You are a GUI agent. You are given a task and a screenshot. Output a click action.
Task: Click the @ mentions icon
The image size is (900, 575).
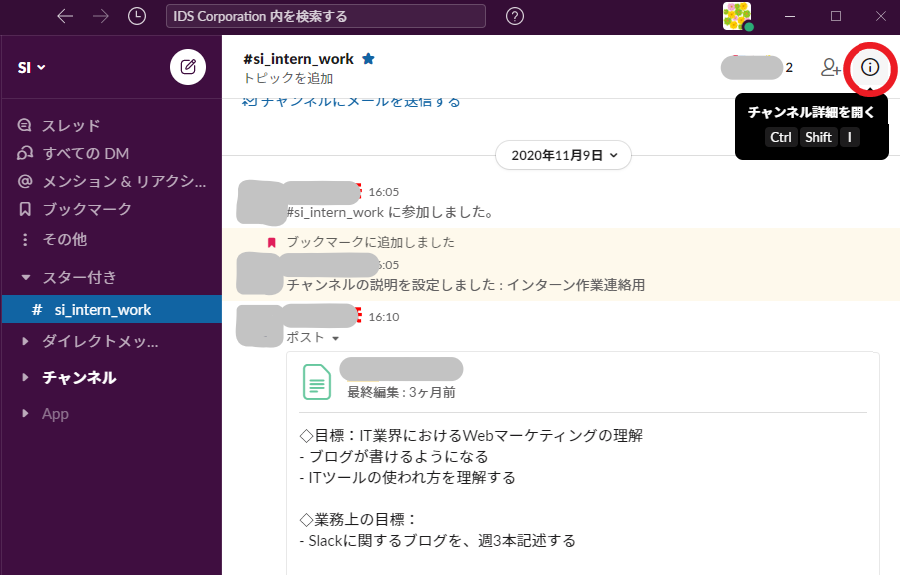(25, 181)
